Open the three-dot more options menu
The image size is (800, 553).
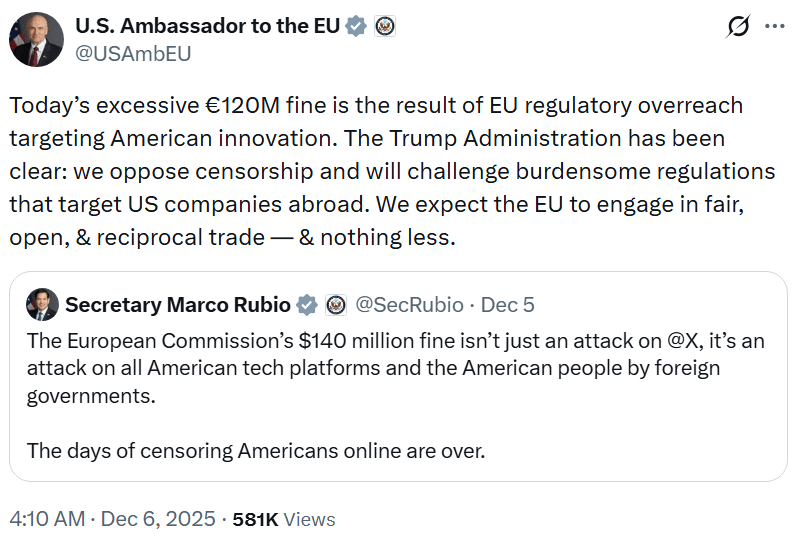click(x=774, y=27)
